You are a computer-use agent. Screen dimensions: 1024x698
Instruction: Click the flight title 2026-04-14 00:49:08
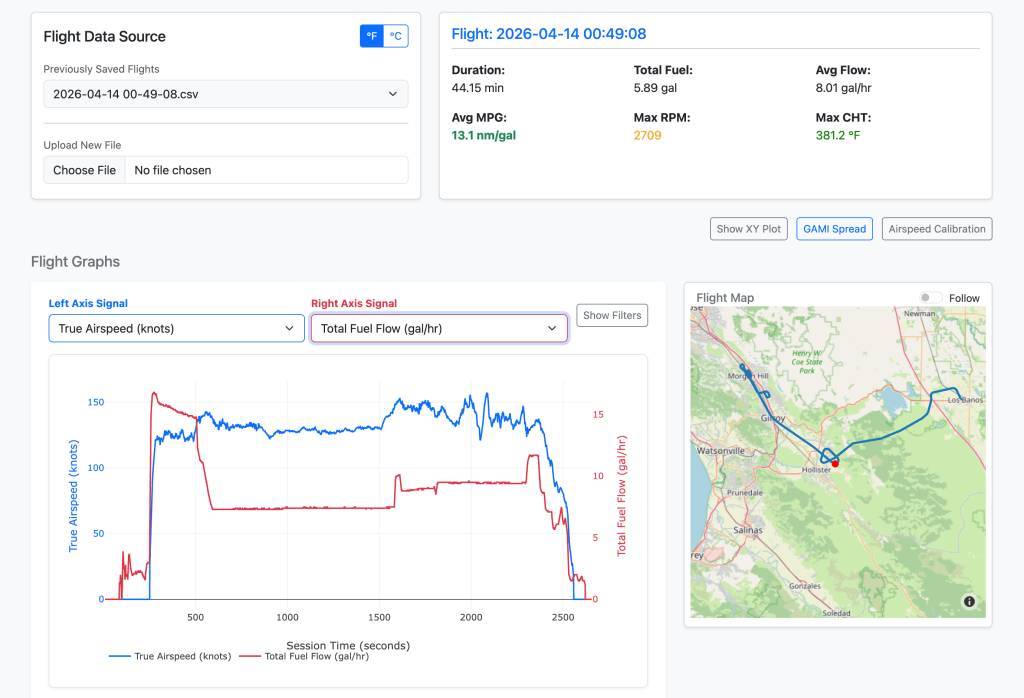(x=549, y=34)
